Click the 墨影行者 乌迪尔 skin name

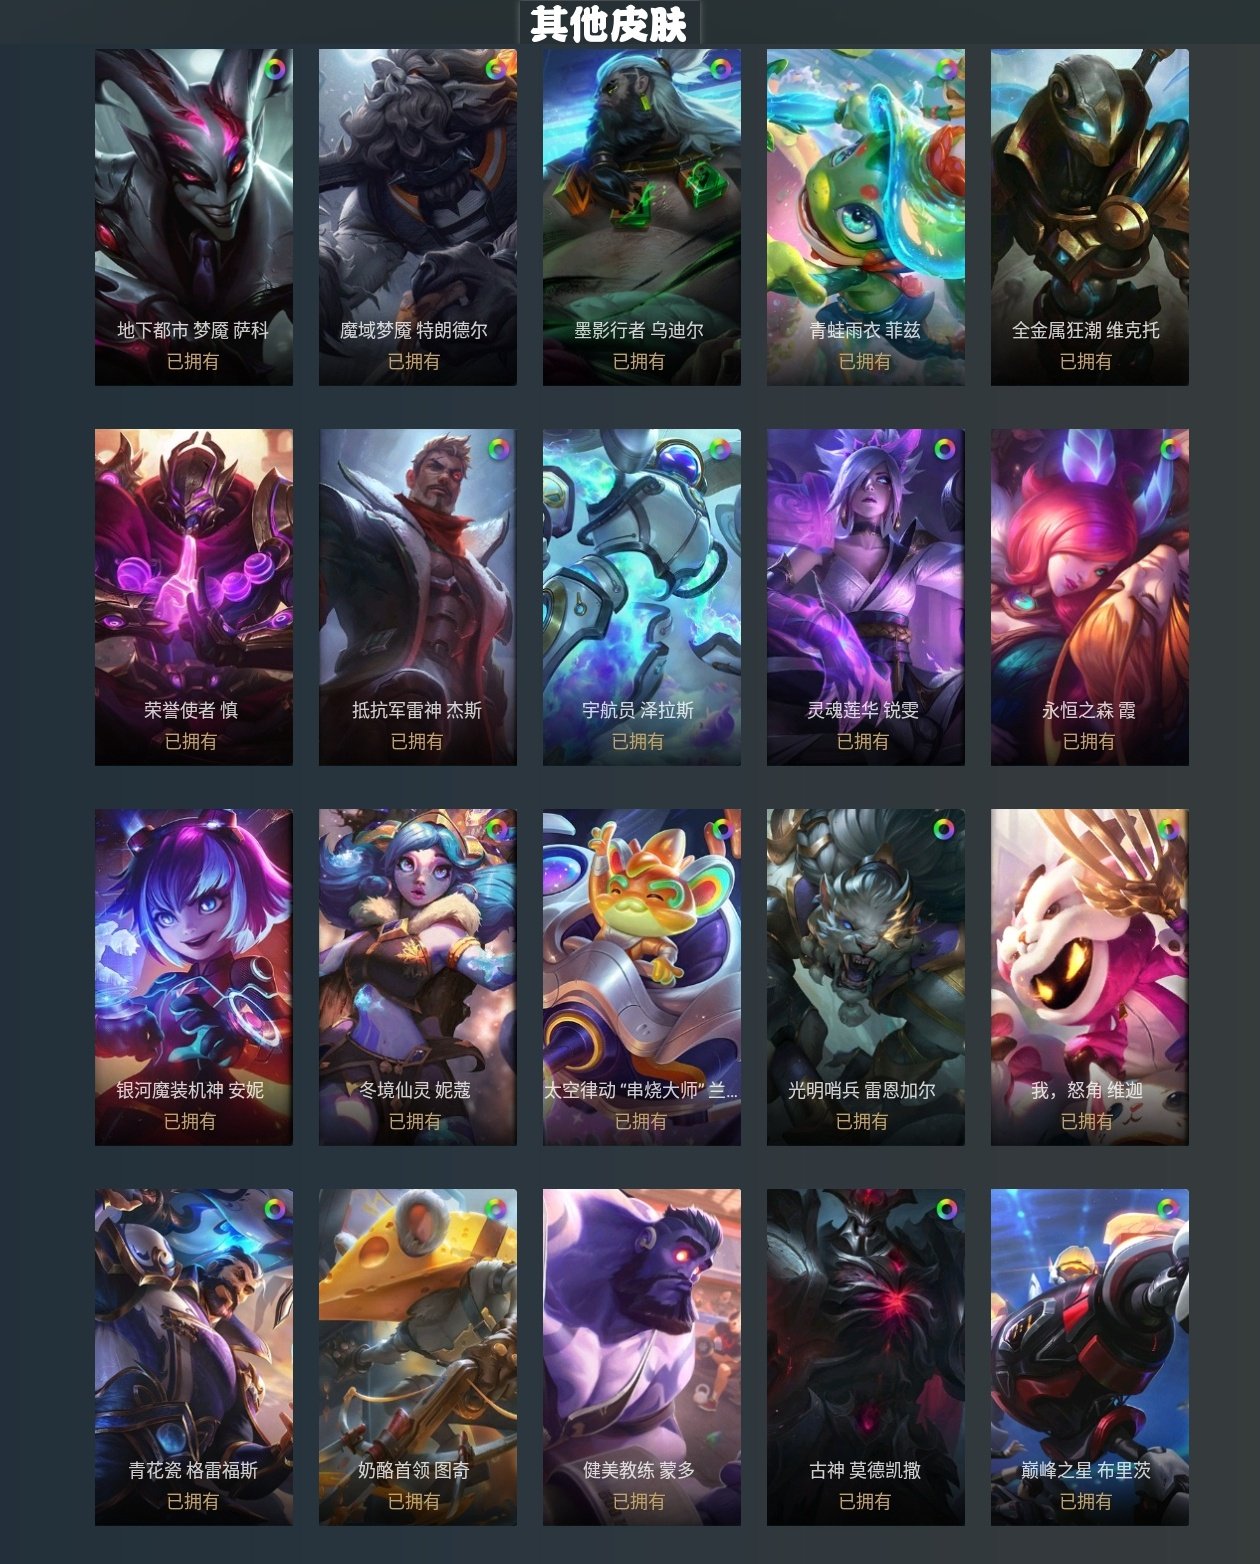tap(638, 330)
